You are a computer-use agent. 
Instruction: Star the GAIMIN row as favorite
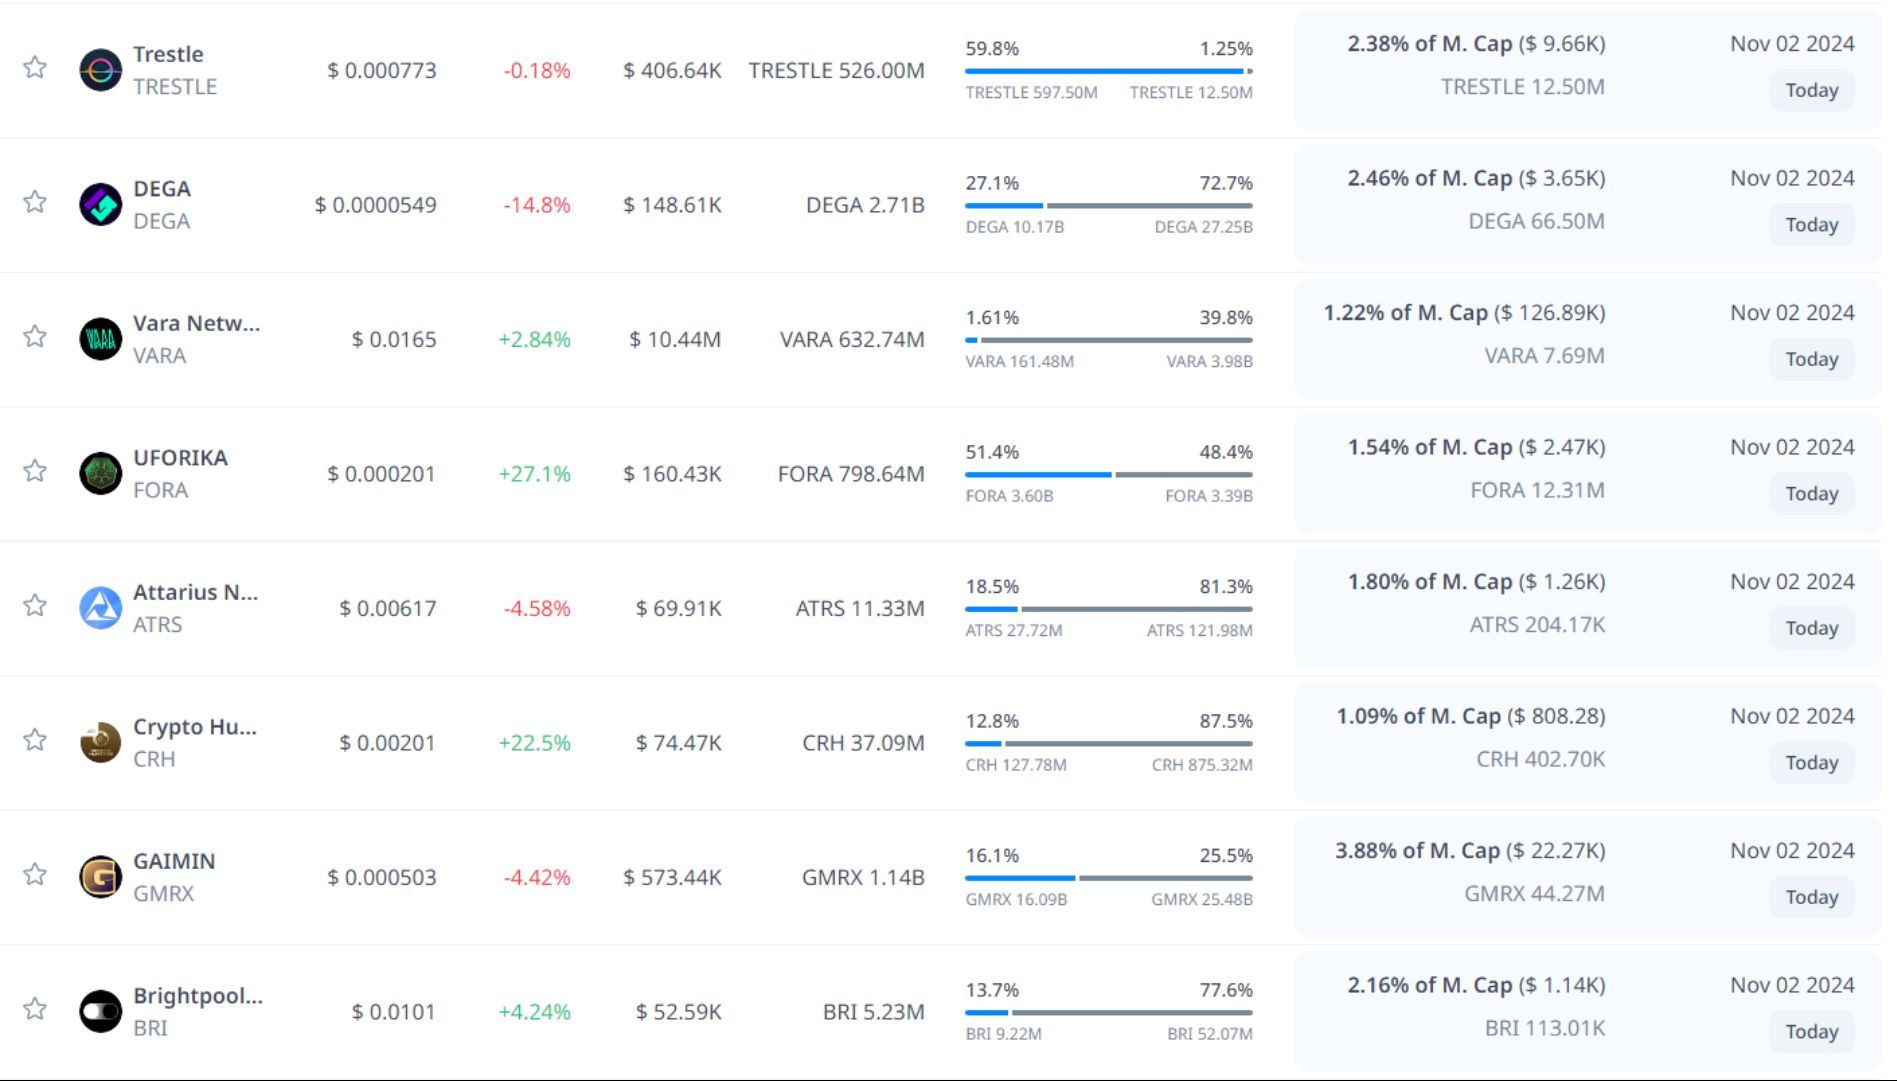pos(35,875)
